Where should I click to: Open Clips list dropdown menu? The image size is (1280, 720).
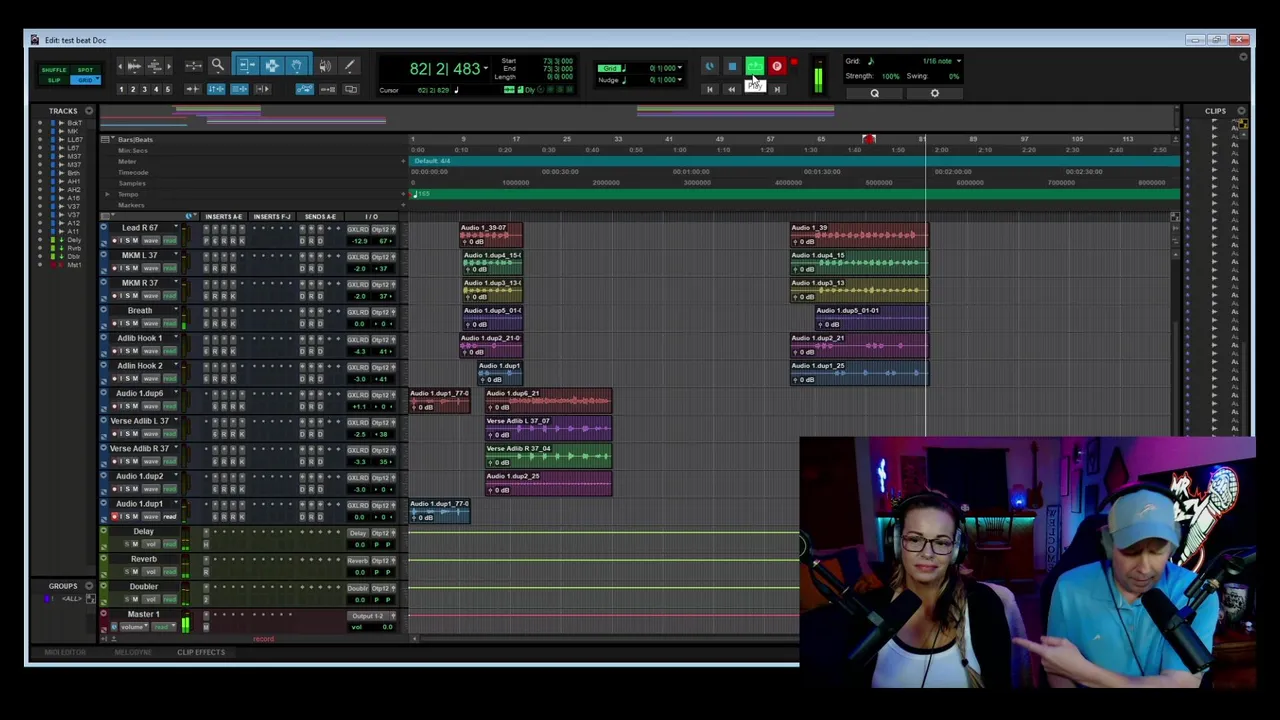(1241, 111)
